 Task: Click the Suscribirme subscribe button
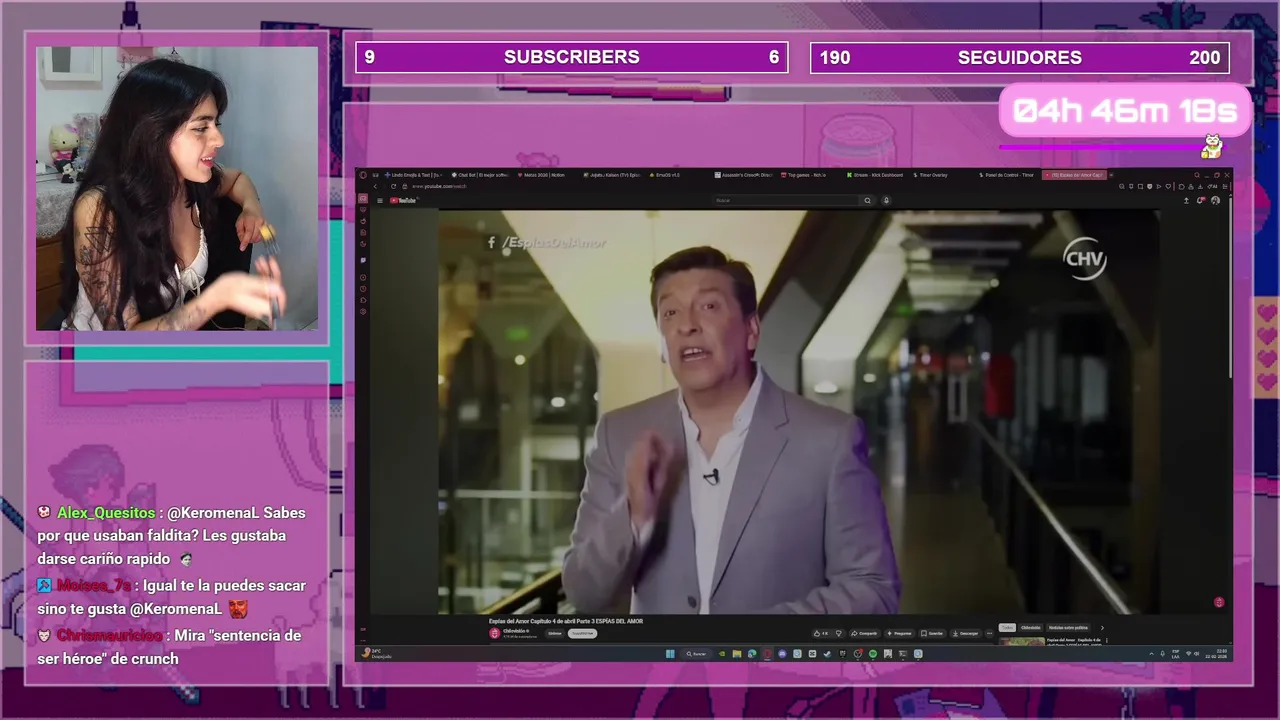pos(582,633)
